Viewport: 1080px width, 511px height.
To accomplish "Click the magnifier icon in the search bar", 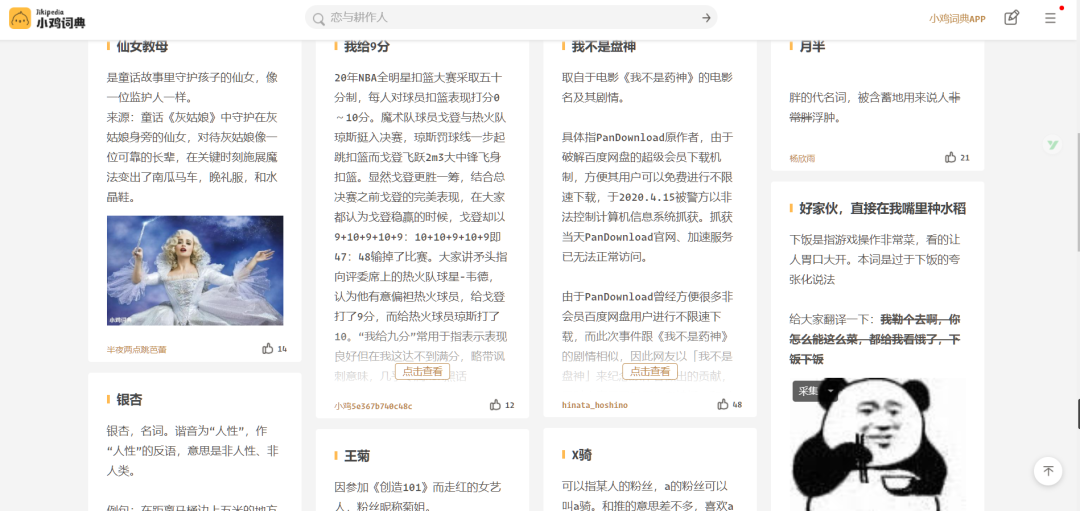I will [318, 18].
